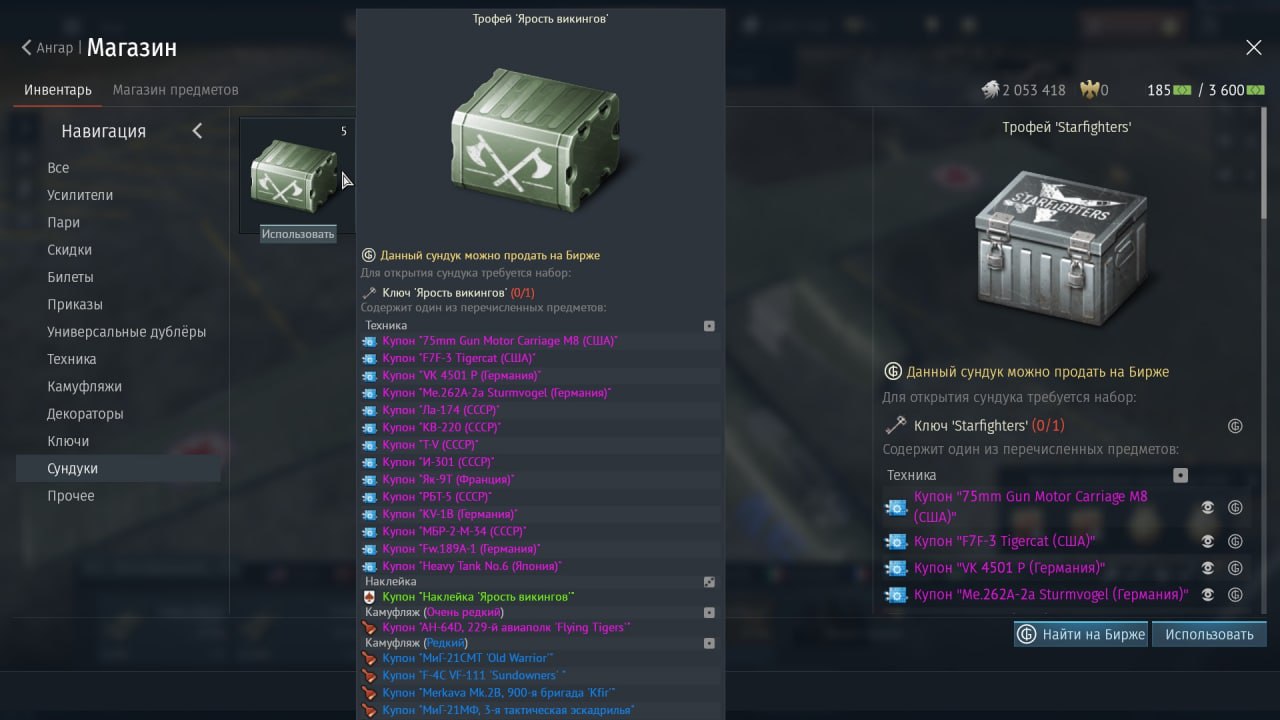Click marketplace icon for 75mm Gun Motor Carriage
This screenshot has width=1280, height=720.
(x=1235, y=507)
